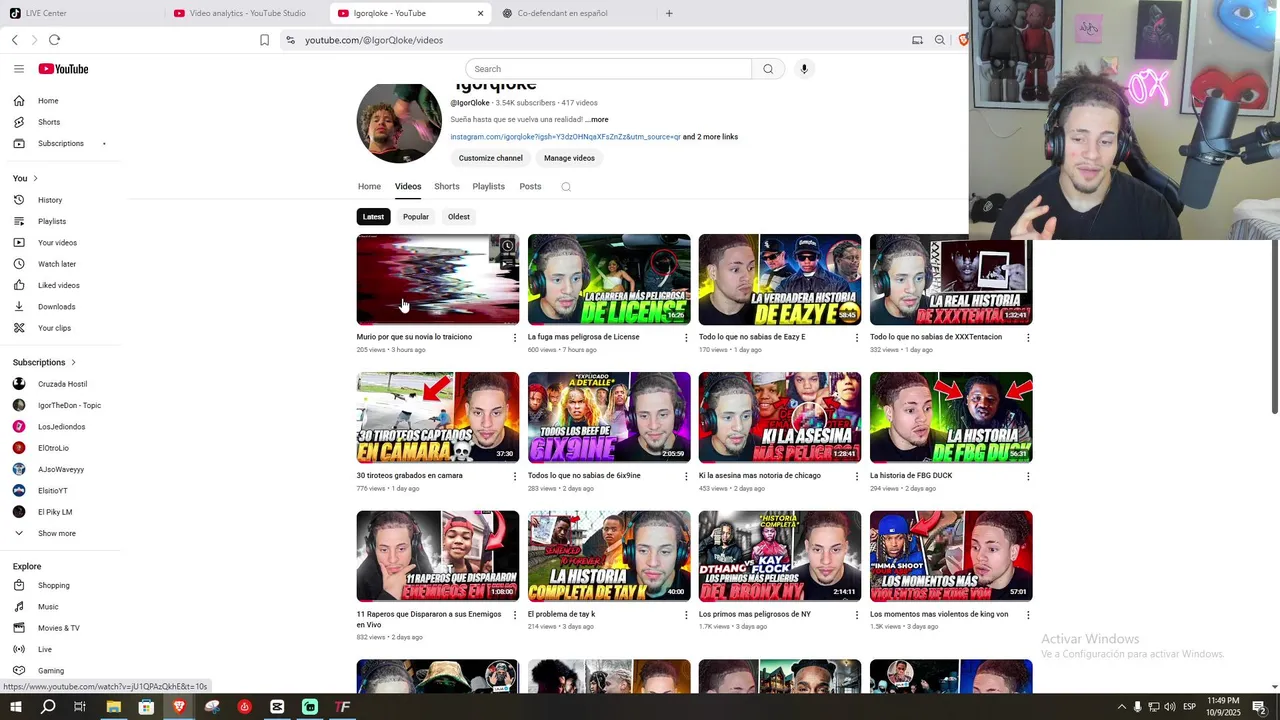Viewport: 1280px width, 720px height.
Task: Select Popular sort chip
Action: point(416,217)
